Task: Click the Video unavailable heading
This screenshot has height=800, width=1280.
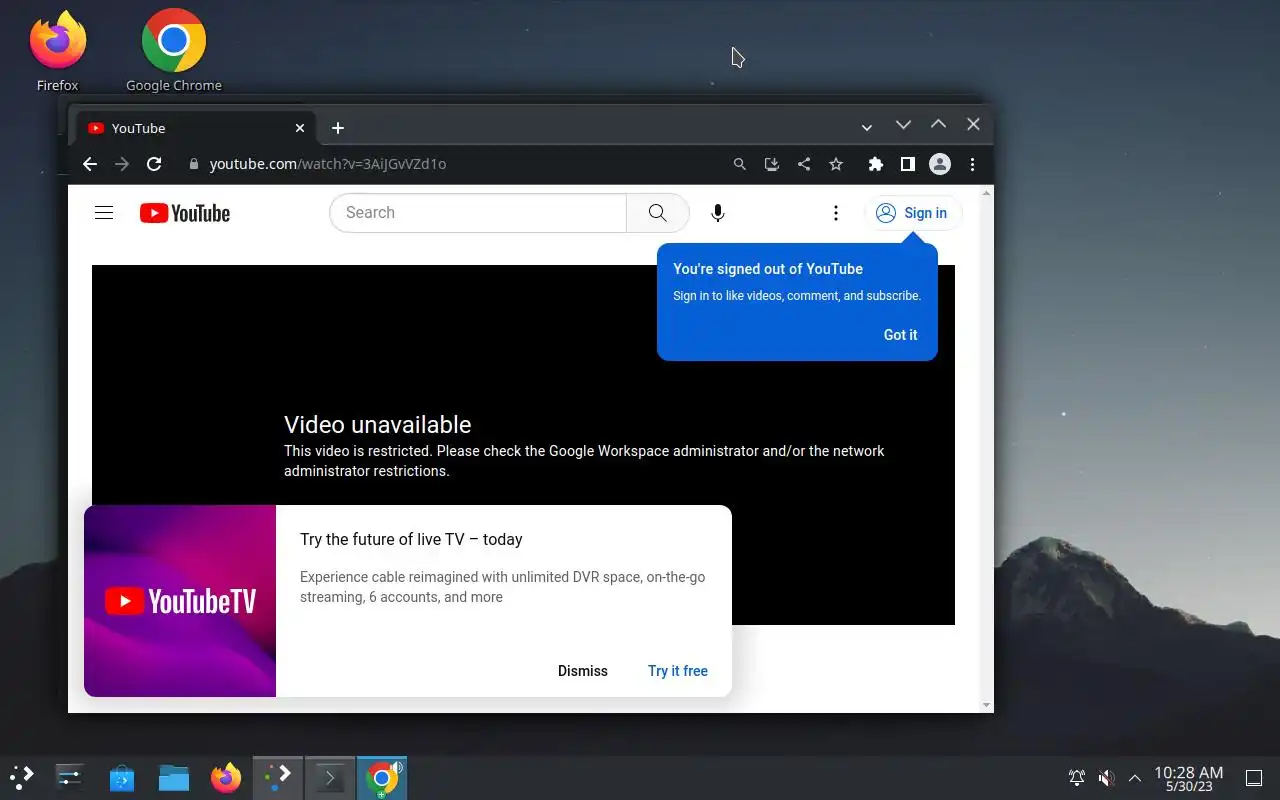Action: [378, 424]
